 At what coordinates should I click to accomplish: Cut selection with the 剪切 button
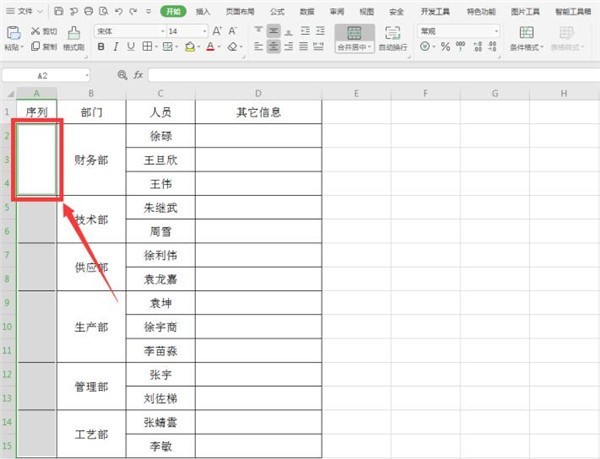pos(44,31)
